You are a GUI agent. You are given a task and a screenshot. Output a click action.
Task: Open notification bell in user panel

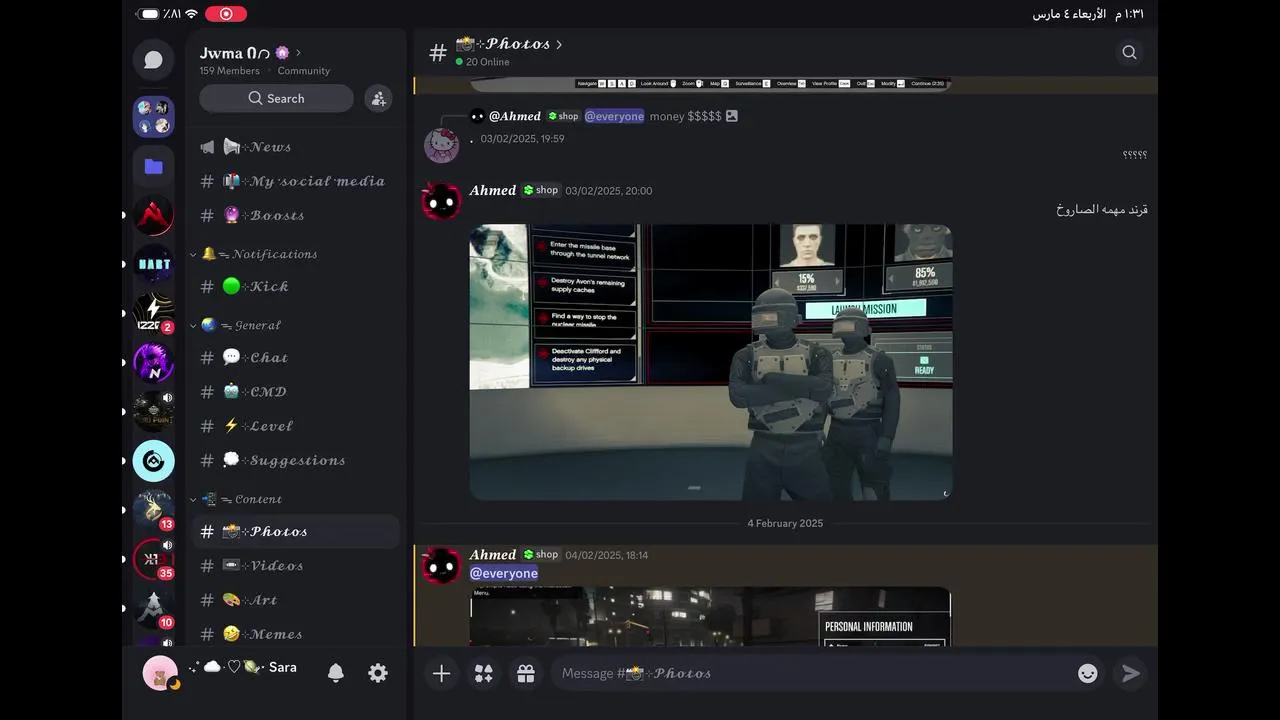pos(336,673)
